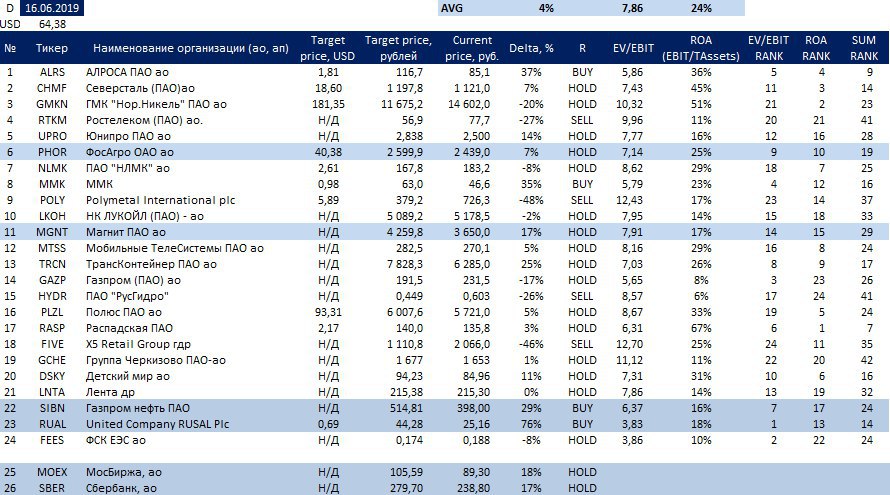The height and width of the screenshot is (495, 890).
Task: Select Газпром нефть target price 514,81
Action: 406,408
